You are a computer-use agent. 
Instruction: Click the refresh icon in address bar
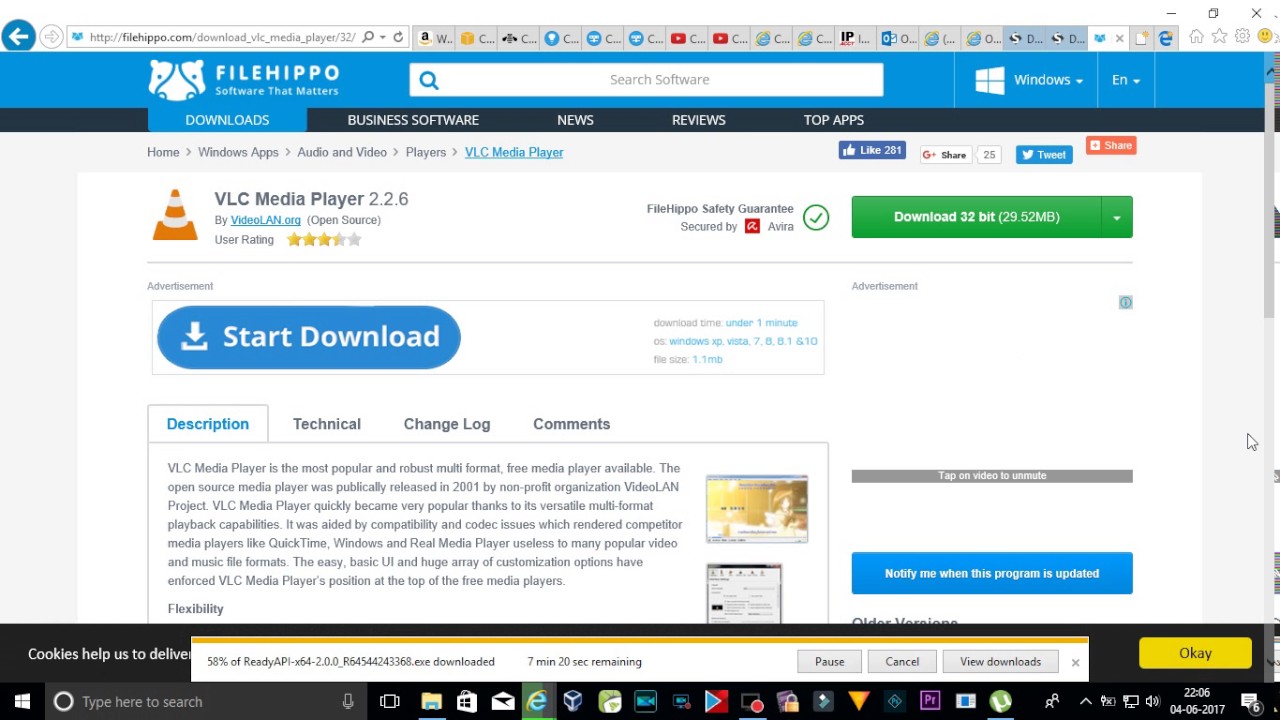[398, 37]
